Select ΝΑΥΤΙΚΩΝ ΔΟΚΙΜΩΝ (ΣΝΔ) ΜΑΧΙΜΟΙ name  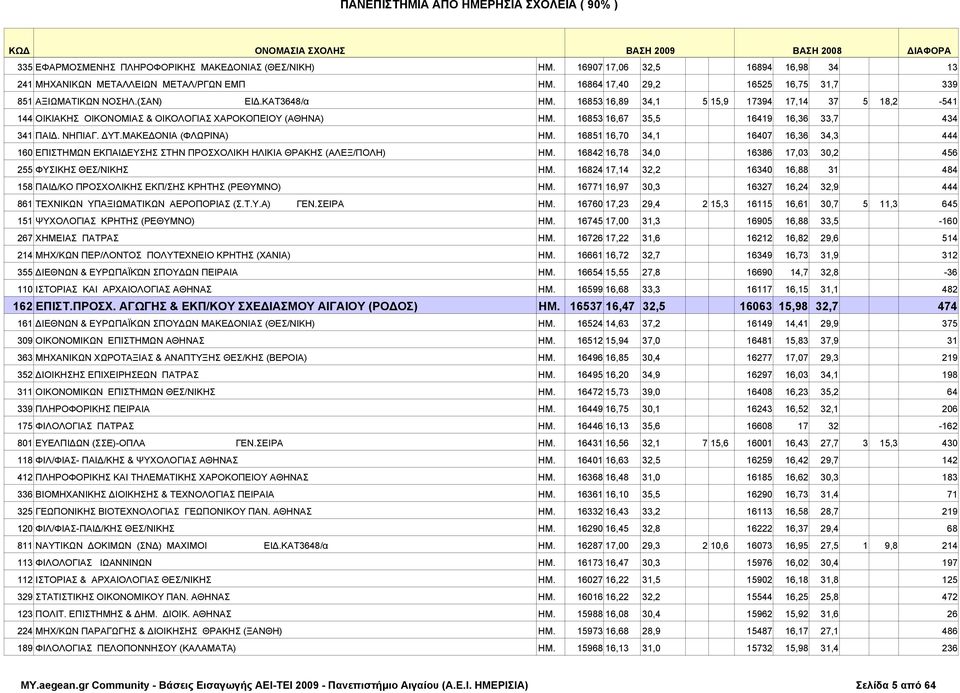tap(121, 547)
